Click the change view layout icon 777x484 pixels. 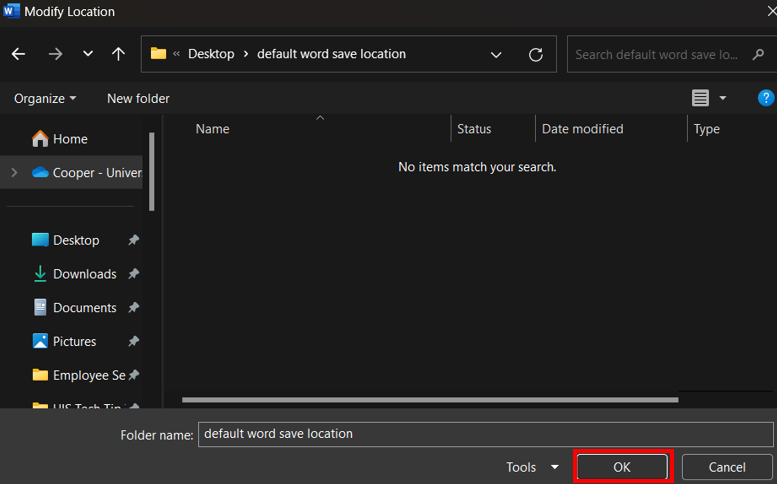[700, 98]
